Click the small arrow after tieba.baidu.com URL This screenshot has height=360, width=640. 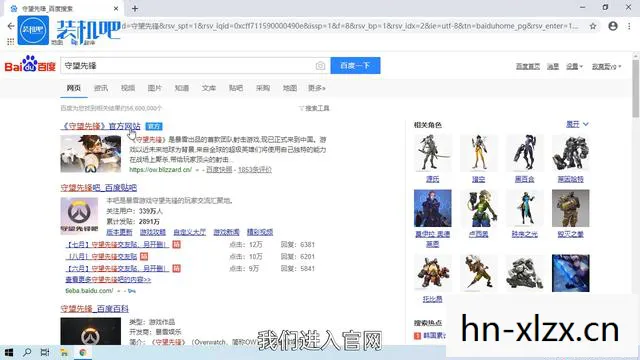point(119,291)
